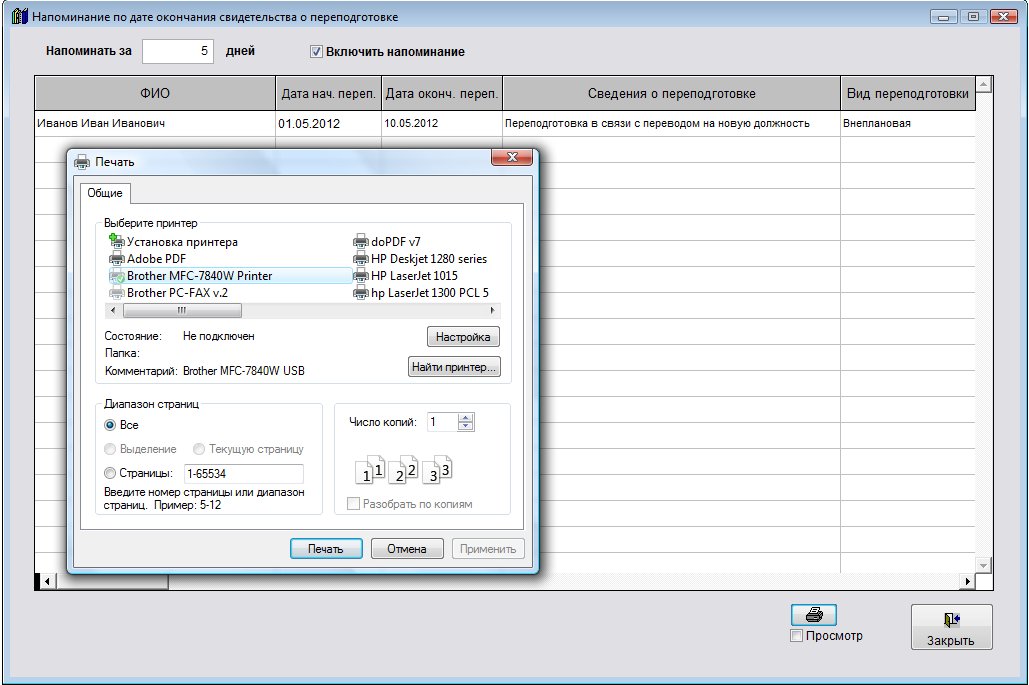Select the Иванов Иван Иванович cell
The image size is (1029, 685).
tap(155, 123)
